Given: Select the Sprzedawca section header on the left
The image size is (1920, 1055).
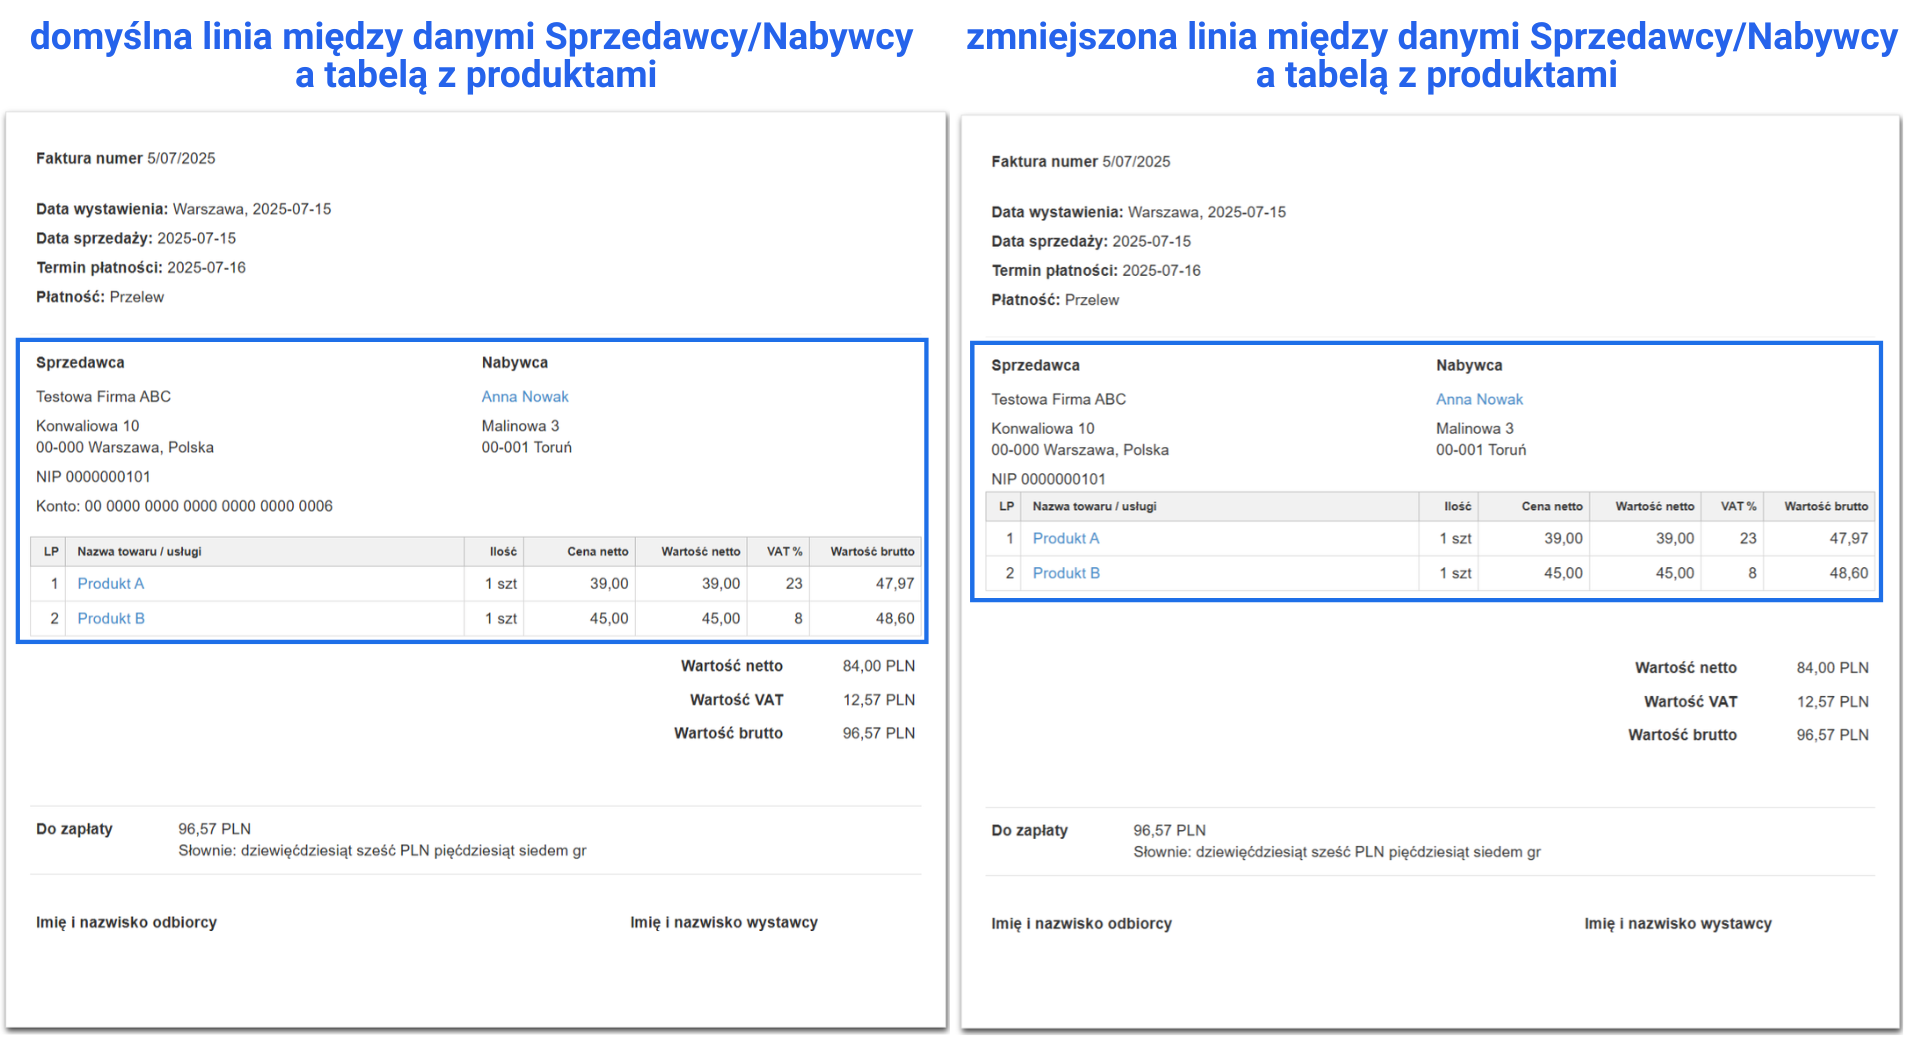Looking at the screenshot, I should click(80, 362).
